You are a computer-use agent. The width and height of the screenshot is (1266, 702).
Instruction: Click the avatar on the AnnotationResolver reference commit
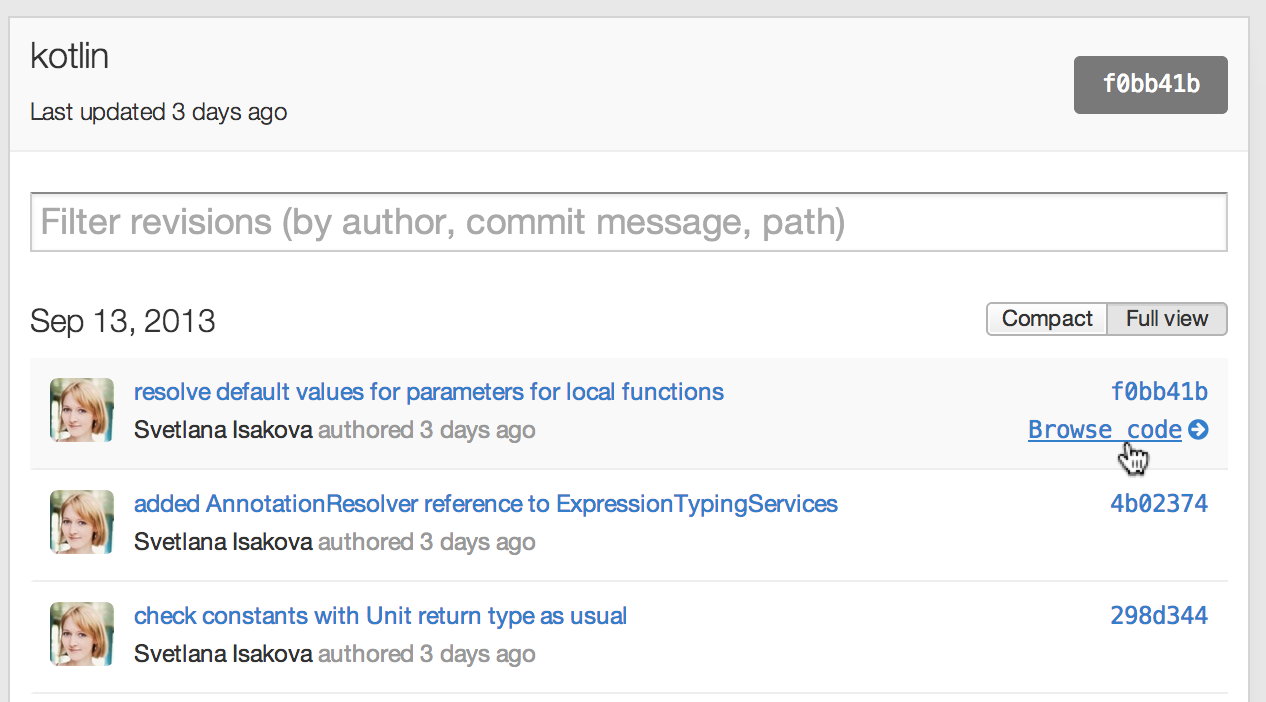click(x=82, y=522)
